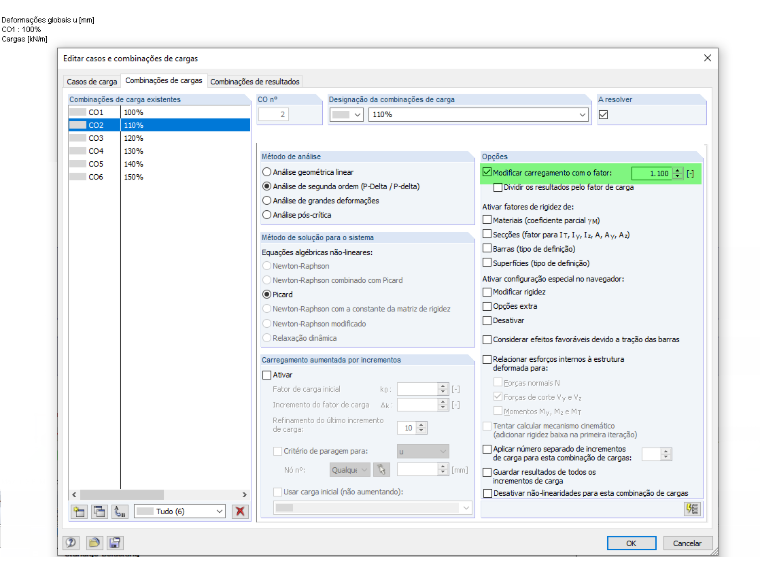Click the save settings disk icon
The width and height of the screenshot is (760, 570).
[x=115, y=543]
